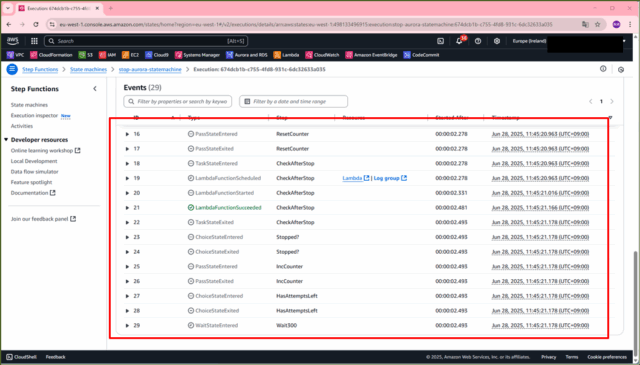Viewport: 640px width, 365px height.
Task: Open the notifications bell
Action: click(x=460, y=41)
